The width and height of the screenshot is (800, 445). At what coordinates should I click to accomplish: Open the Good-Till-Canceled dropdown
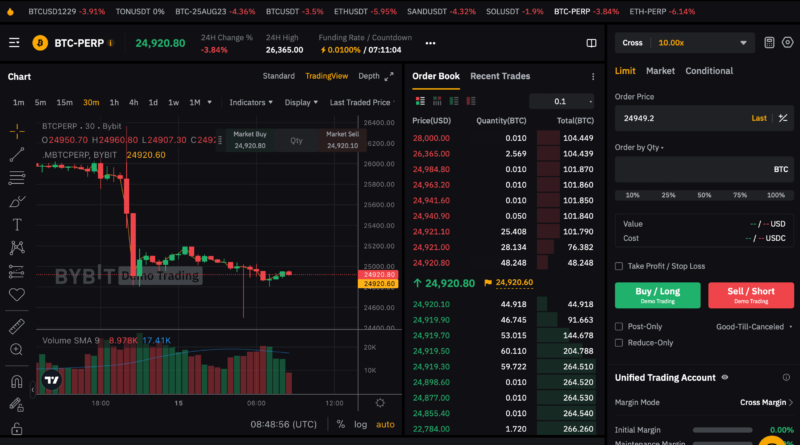(754, 327)
